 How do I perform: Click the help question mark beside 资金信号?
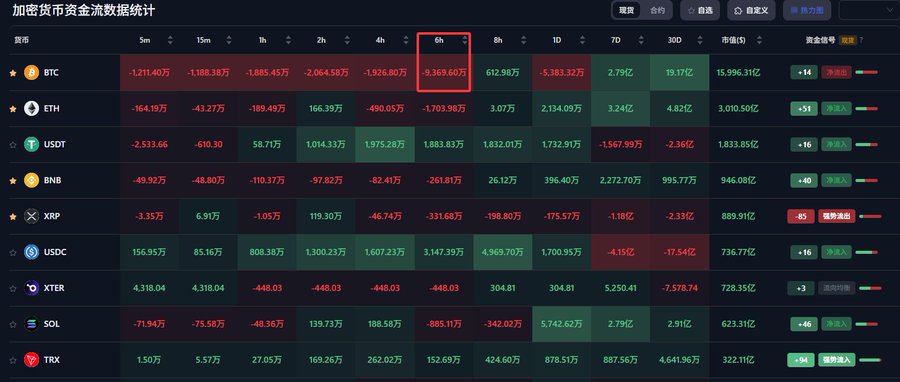pos(861,40)
